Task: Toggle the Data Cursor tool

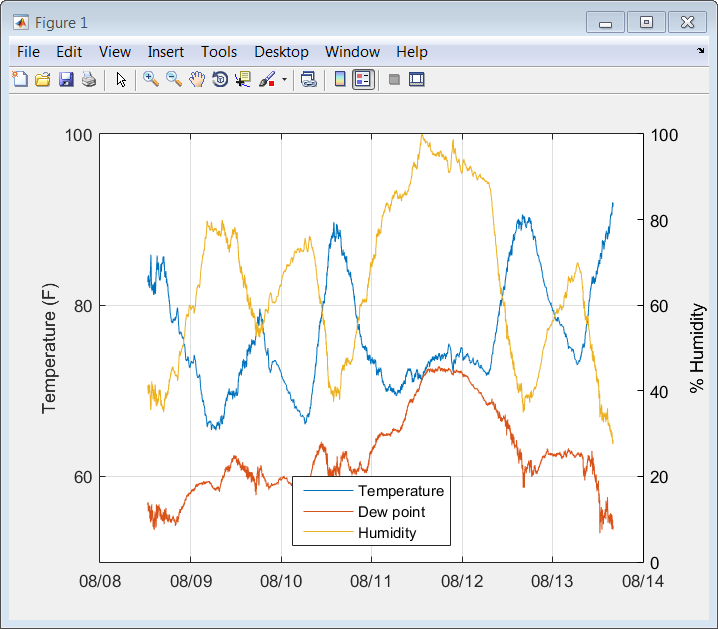Action: pos(243,80)
